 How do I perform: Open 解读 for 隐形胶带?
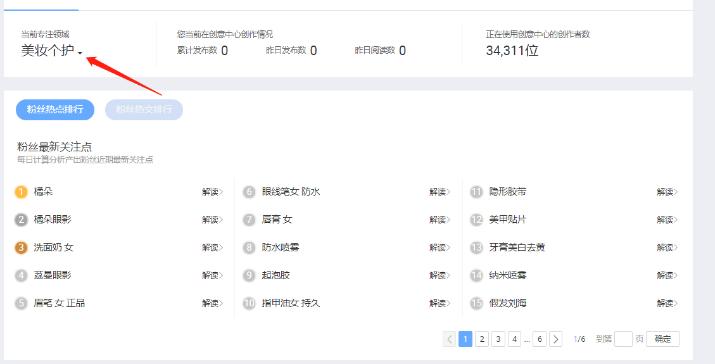point(667,192)
